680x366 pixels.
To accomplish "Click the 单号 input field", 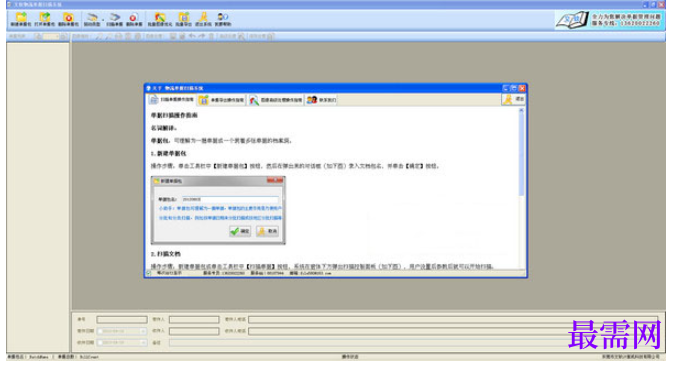I will (122, 320).
